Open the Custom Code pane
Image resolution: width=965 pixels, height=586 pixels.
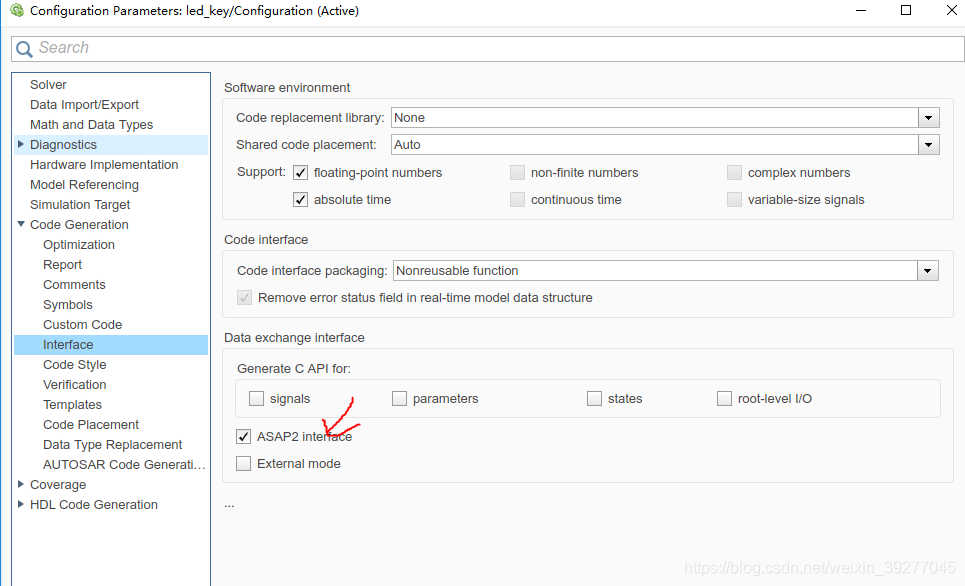tap(82, 325)
